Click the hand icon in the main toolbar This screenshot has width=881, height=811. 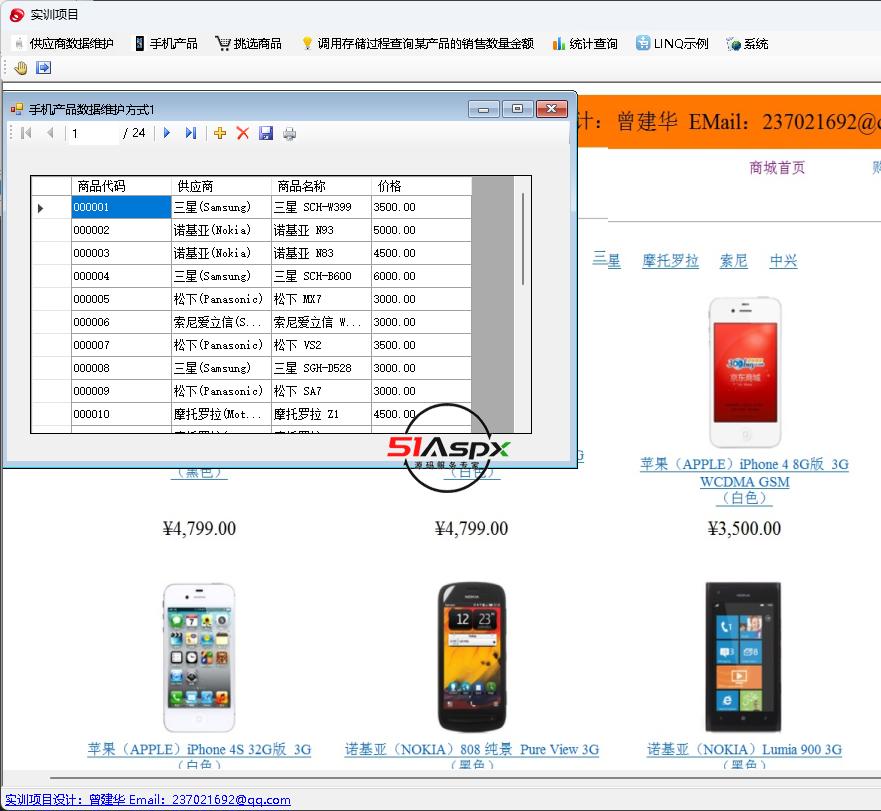(x=21, y=68)
